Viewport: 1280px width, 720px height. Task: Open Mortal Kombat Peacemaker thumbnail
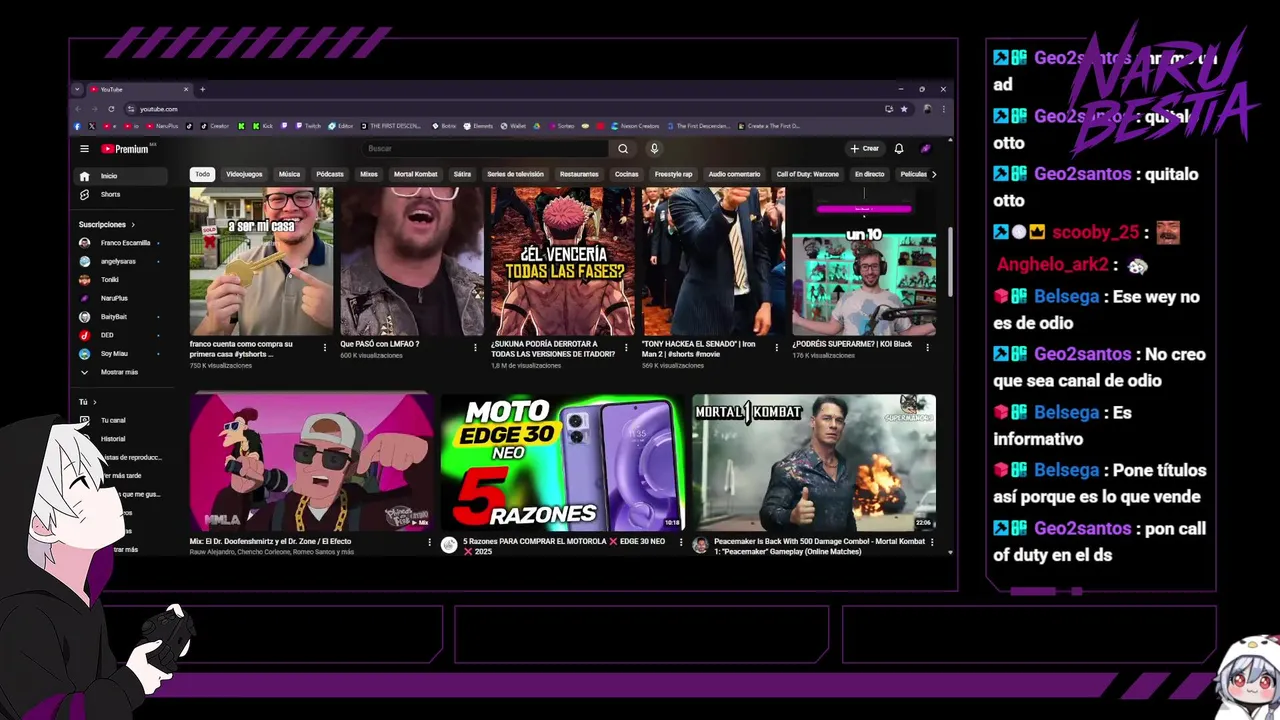pyautogui.click(x=814, y=462)
